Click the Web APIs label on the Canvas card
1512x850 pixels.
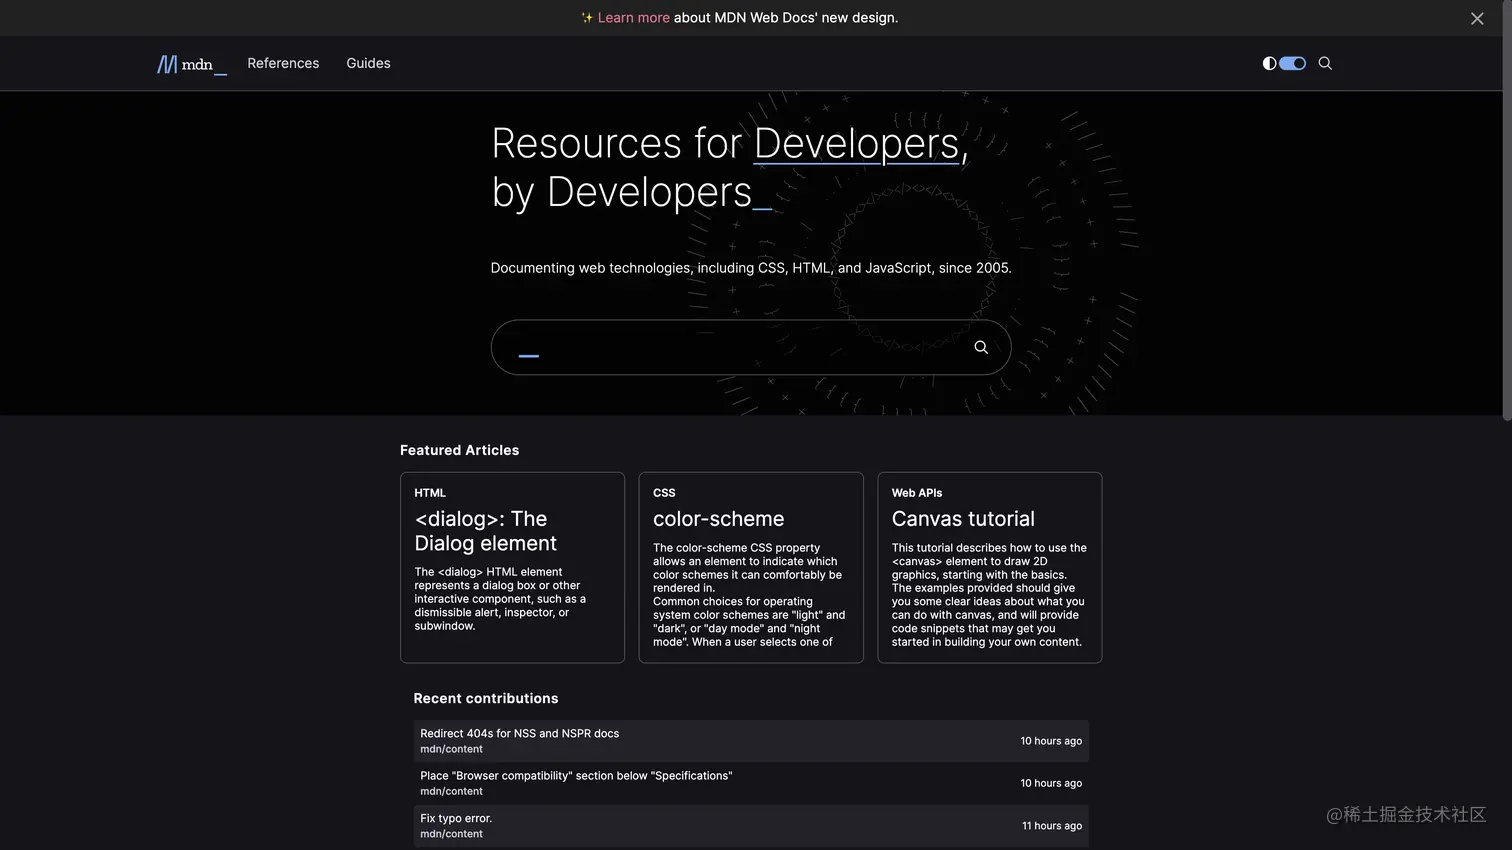click(916, 492)
